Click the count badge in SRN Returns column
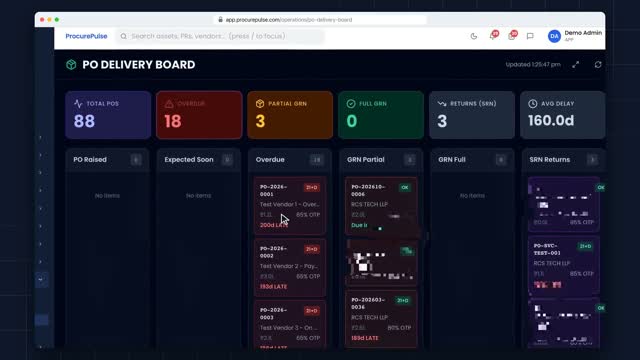This screenshot has width=640, height=360. pyautogui.click(x=593, y=160)
